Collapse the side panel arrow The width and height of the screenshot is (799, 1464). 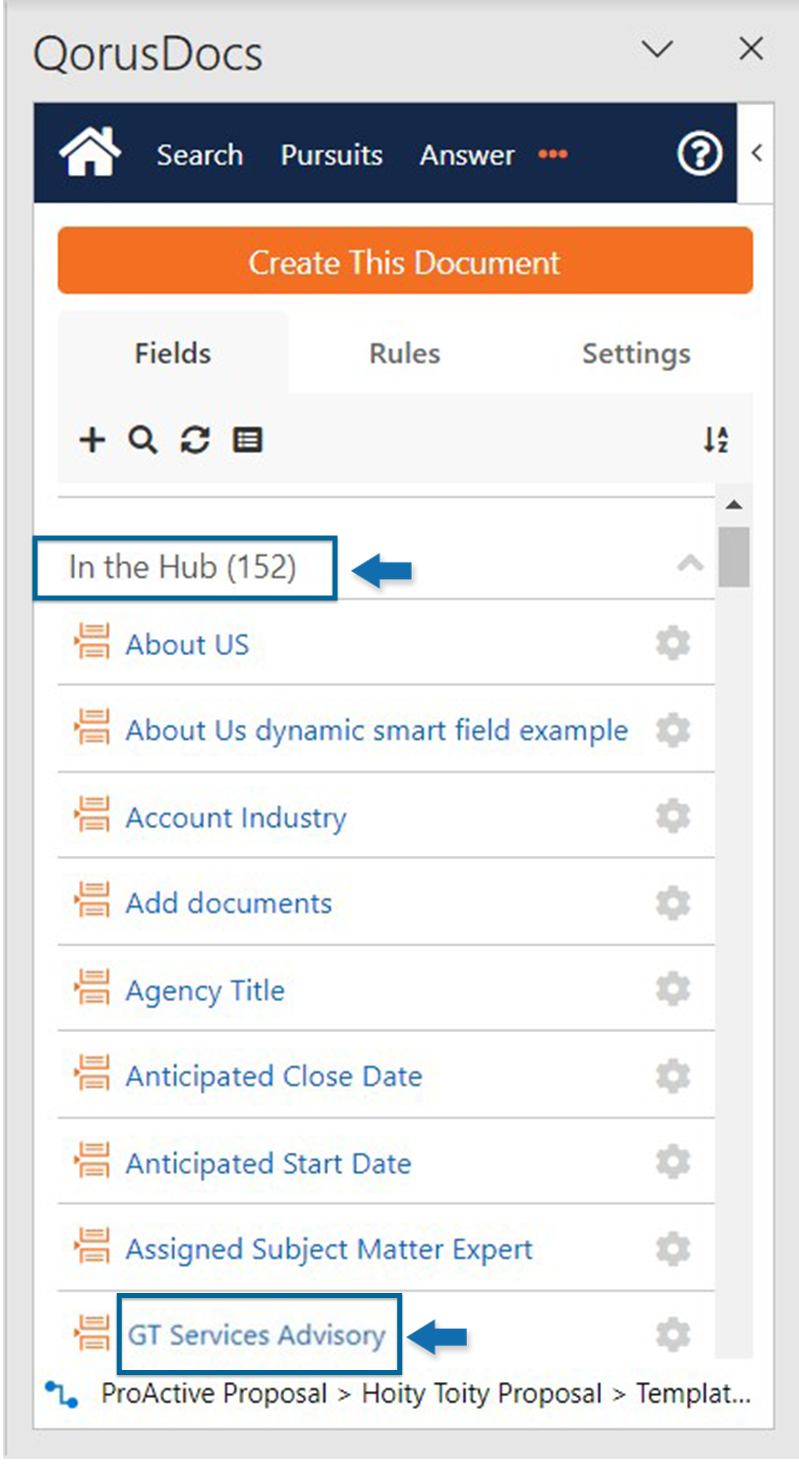tap(757, 153)
